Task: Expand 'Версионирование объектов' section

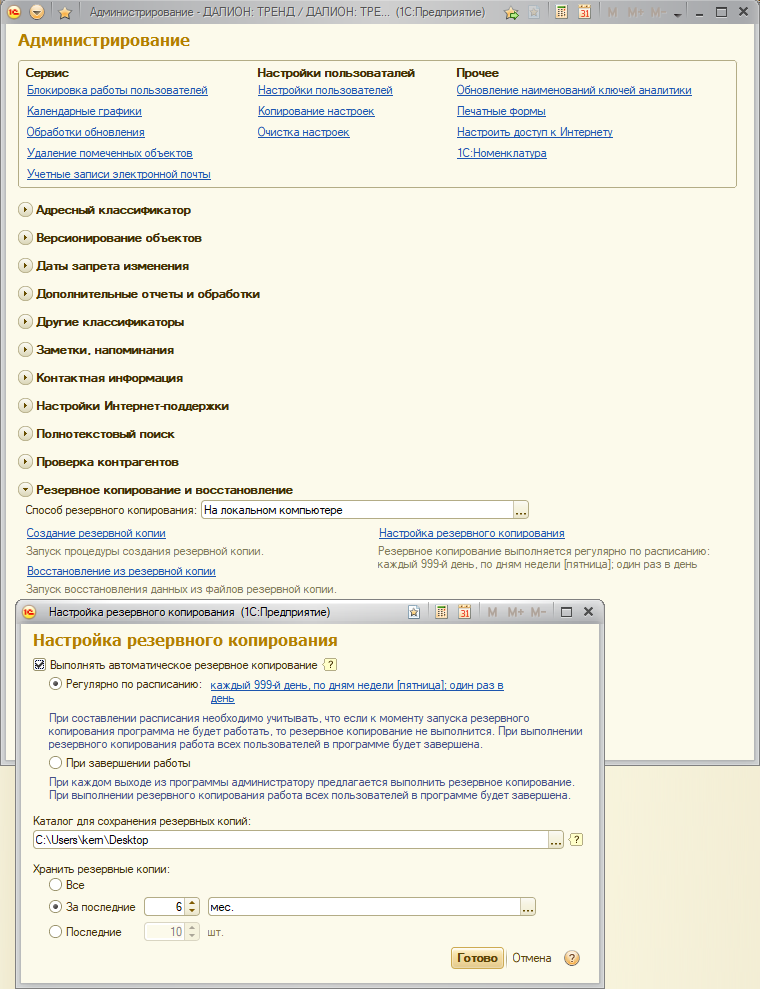Action: point(25,238)
